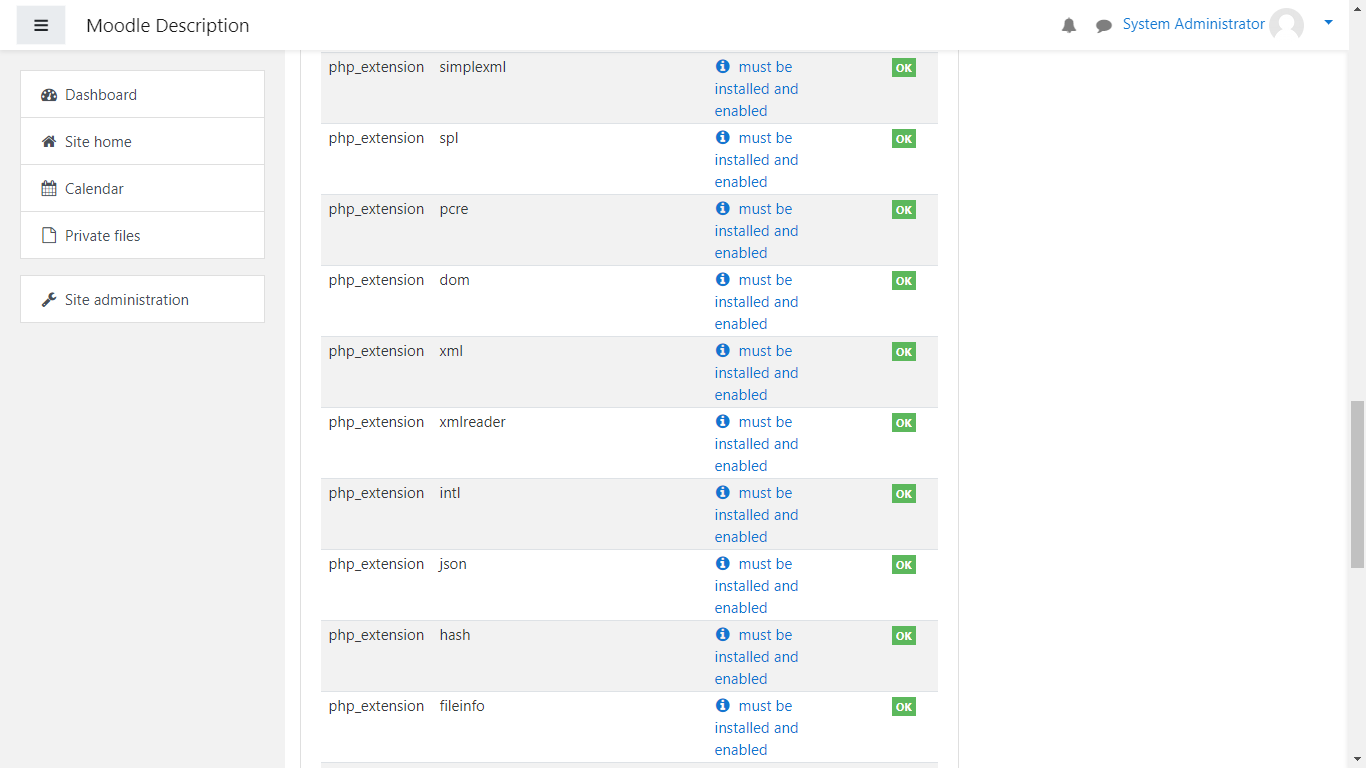Open the notifications bell icon

(1069, 25)
